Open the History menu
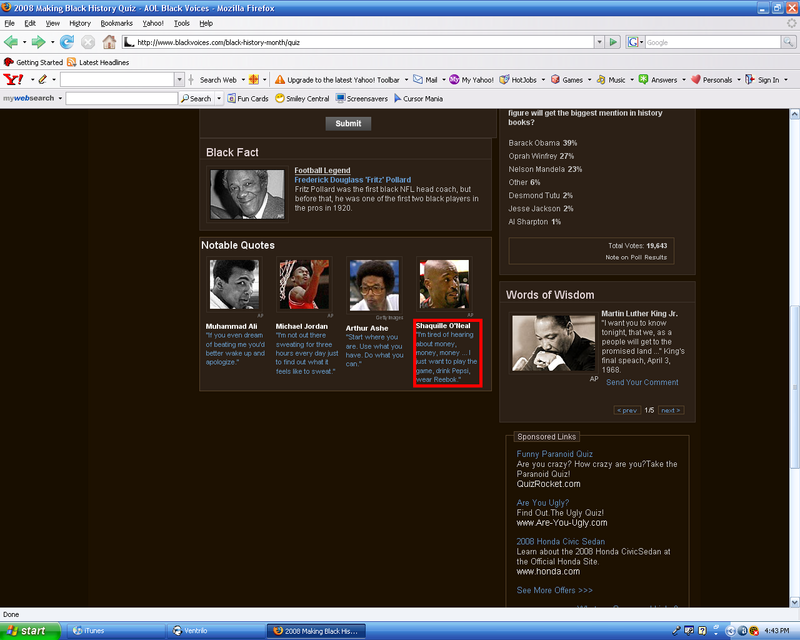800x640 pixels. pyautogui.click(x=79, y=23)
